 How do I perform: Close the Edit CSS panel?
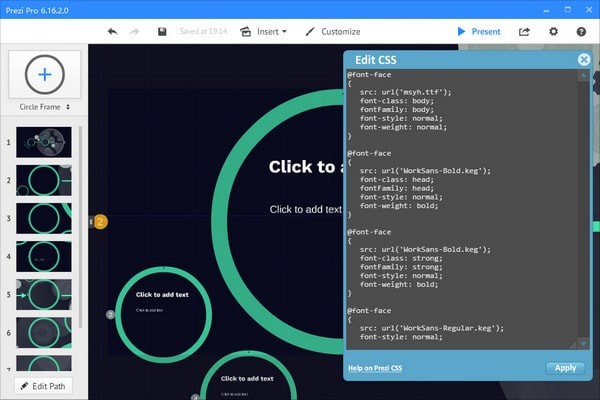584,60
